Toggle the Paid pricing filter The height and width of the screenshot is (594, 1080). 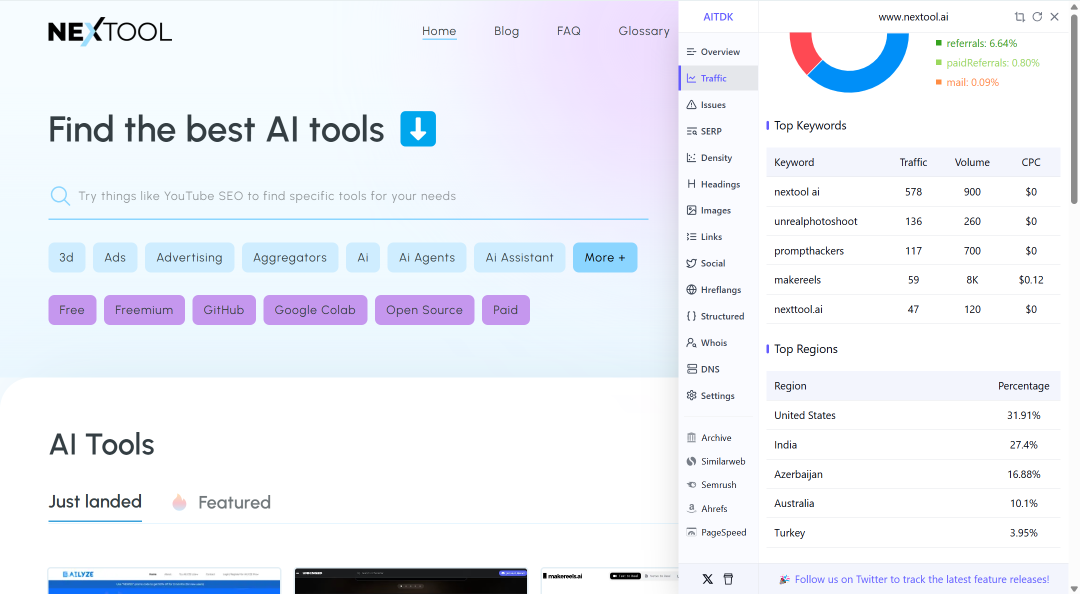point(506,310)
